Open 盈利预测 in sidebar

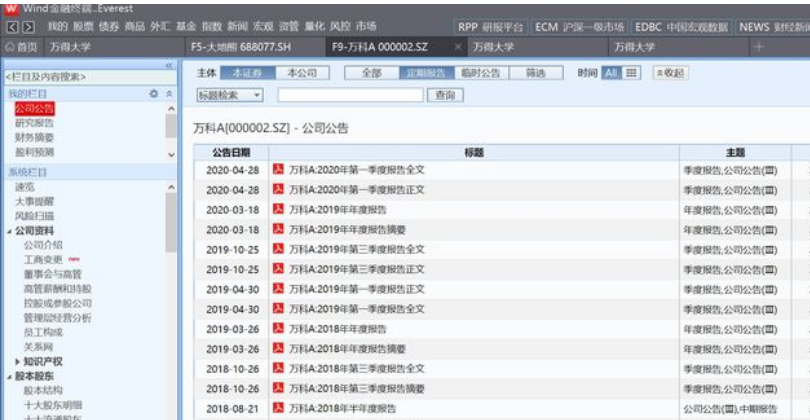(35, 152)
